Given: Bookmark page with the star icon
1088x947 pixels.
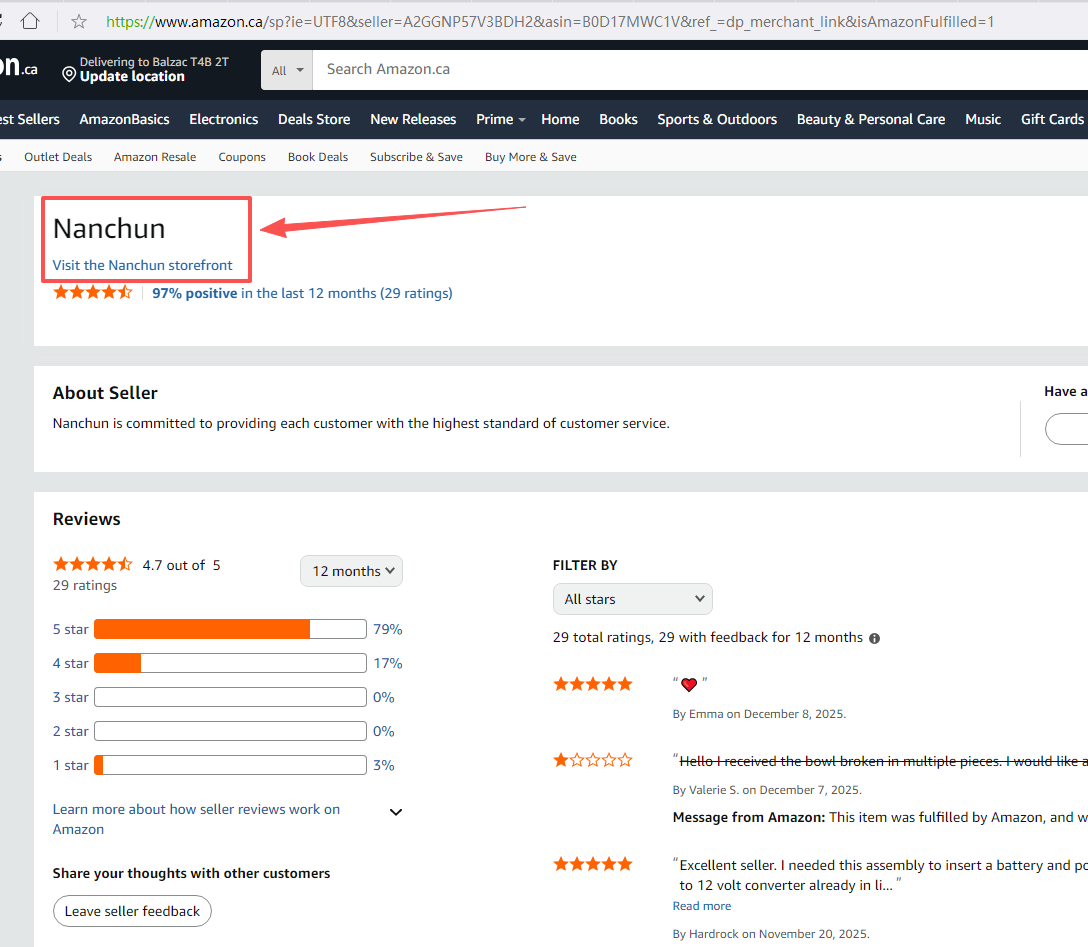Looking at the screenshot, I should [x=79, y=22].
